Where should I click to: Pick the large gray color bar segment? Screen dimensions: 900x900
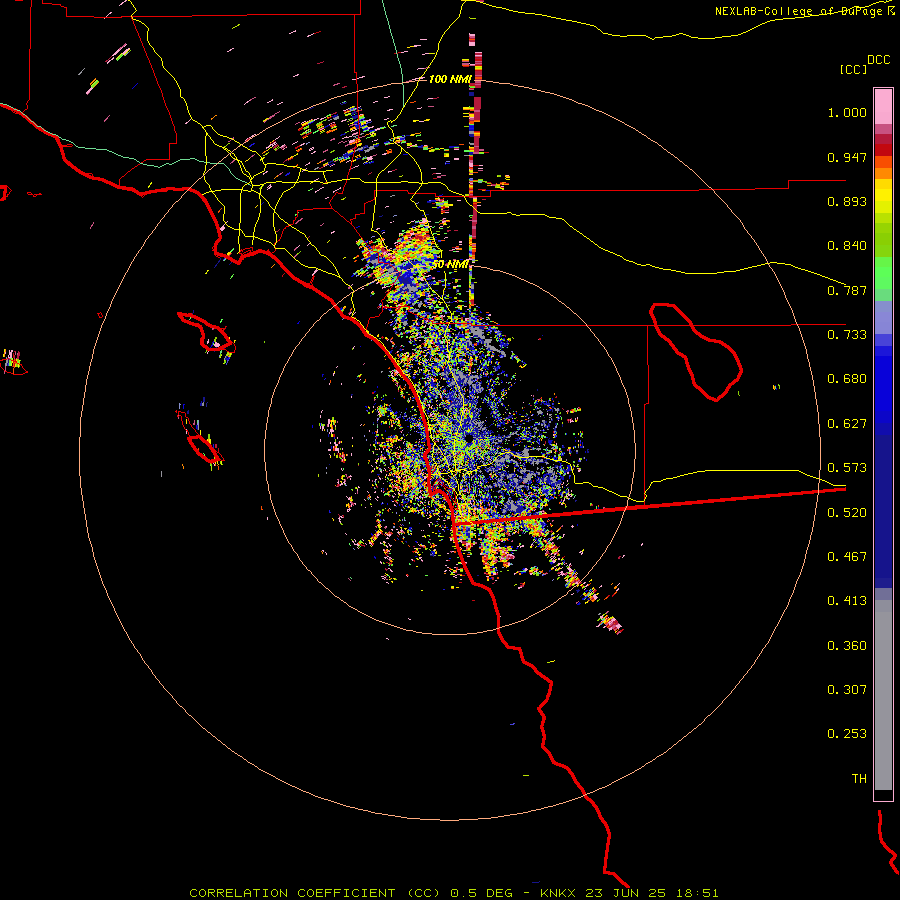tap(883, 695)
